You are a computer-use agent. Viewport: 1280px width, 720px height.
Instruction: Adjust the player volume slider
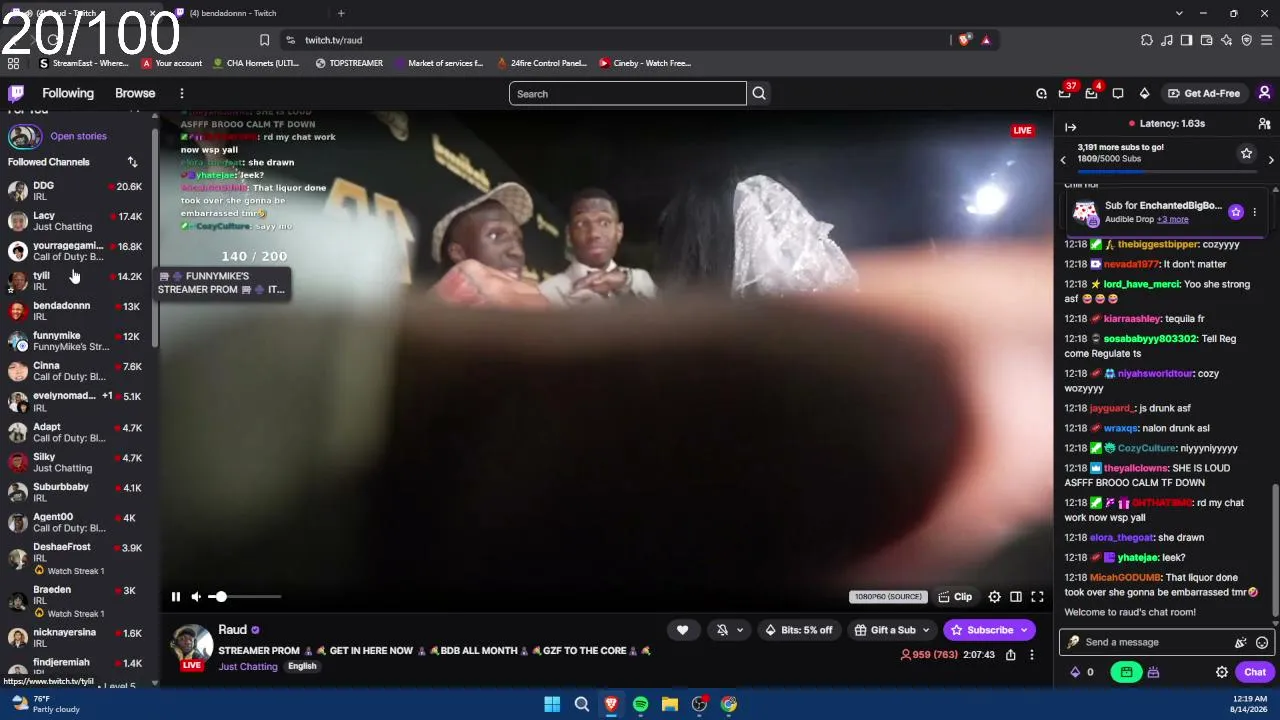point(245,597)
